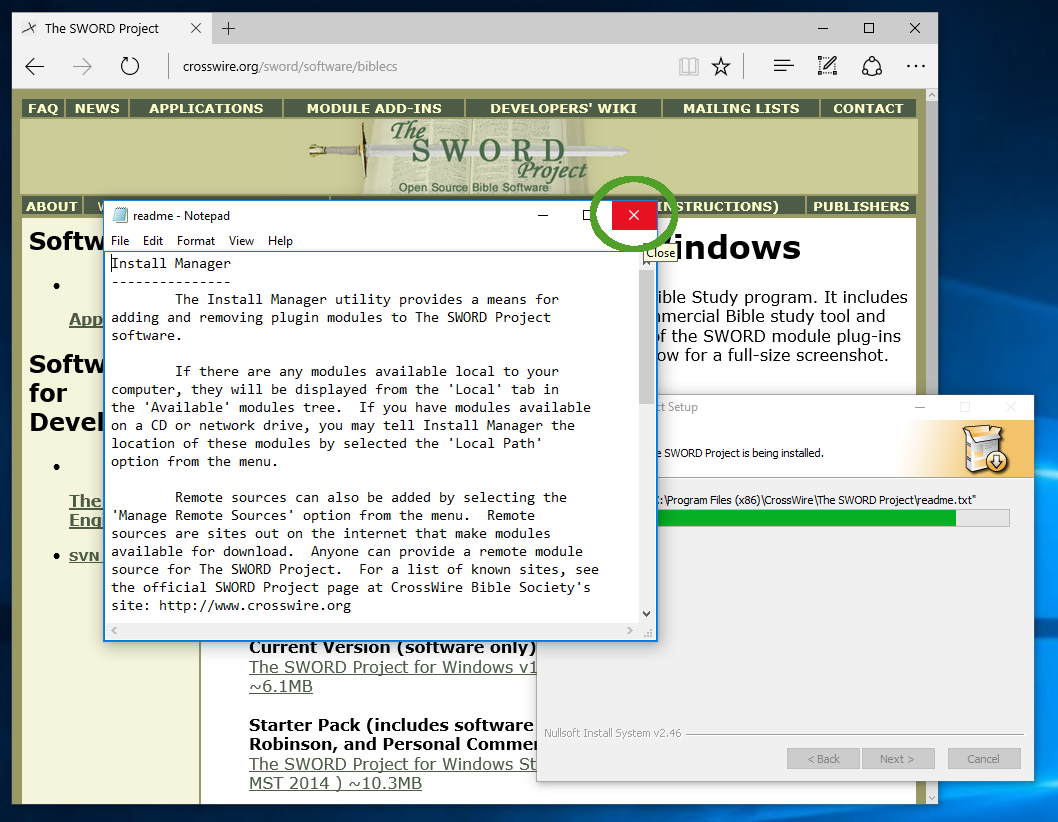
Task: Open Edge More actions ellipsis menu
Action: (x=915, y=67)
